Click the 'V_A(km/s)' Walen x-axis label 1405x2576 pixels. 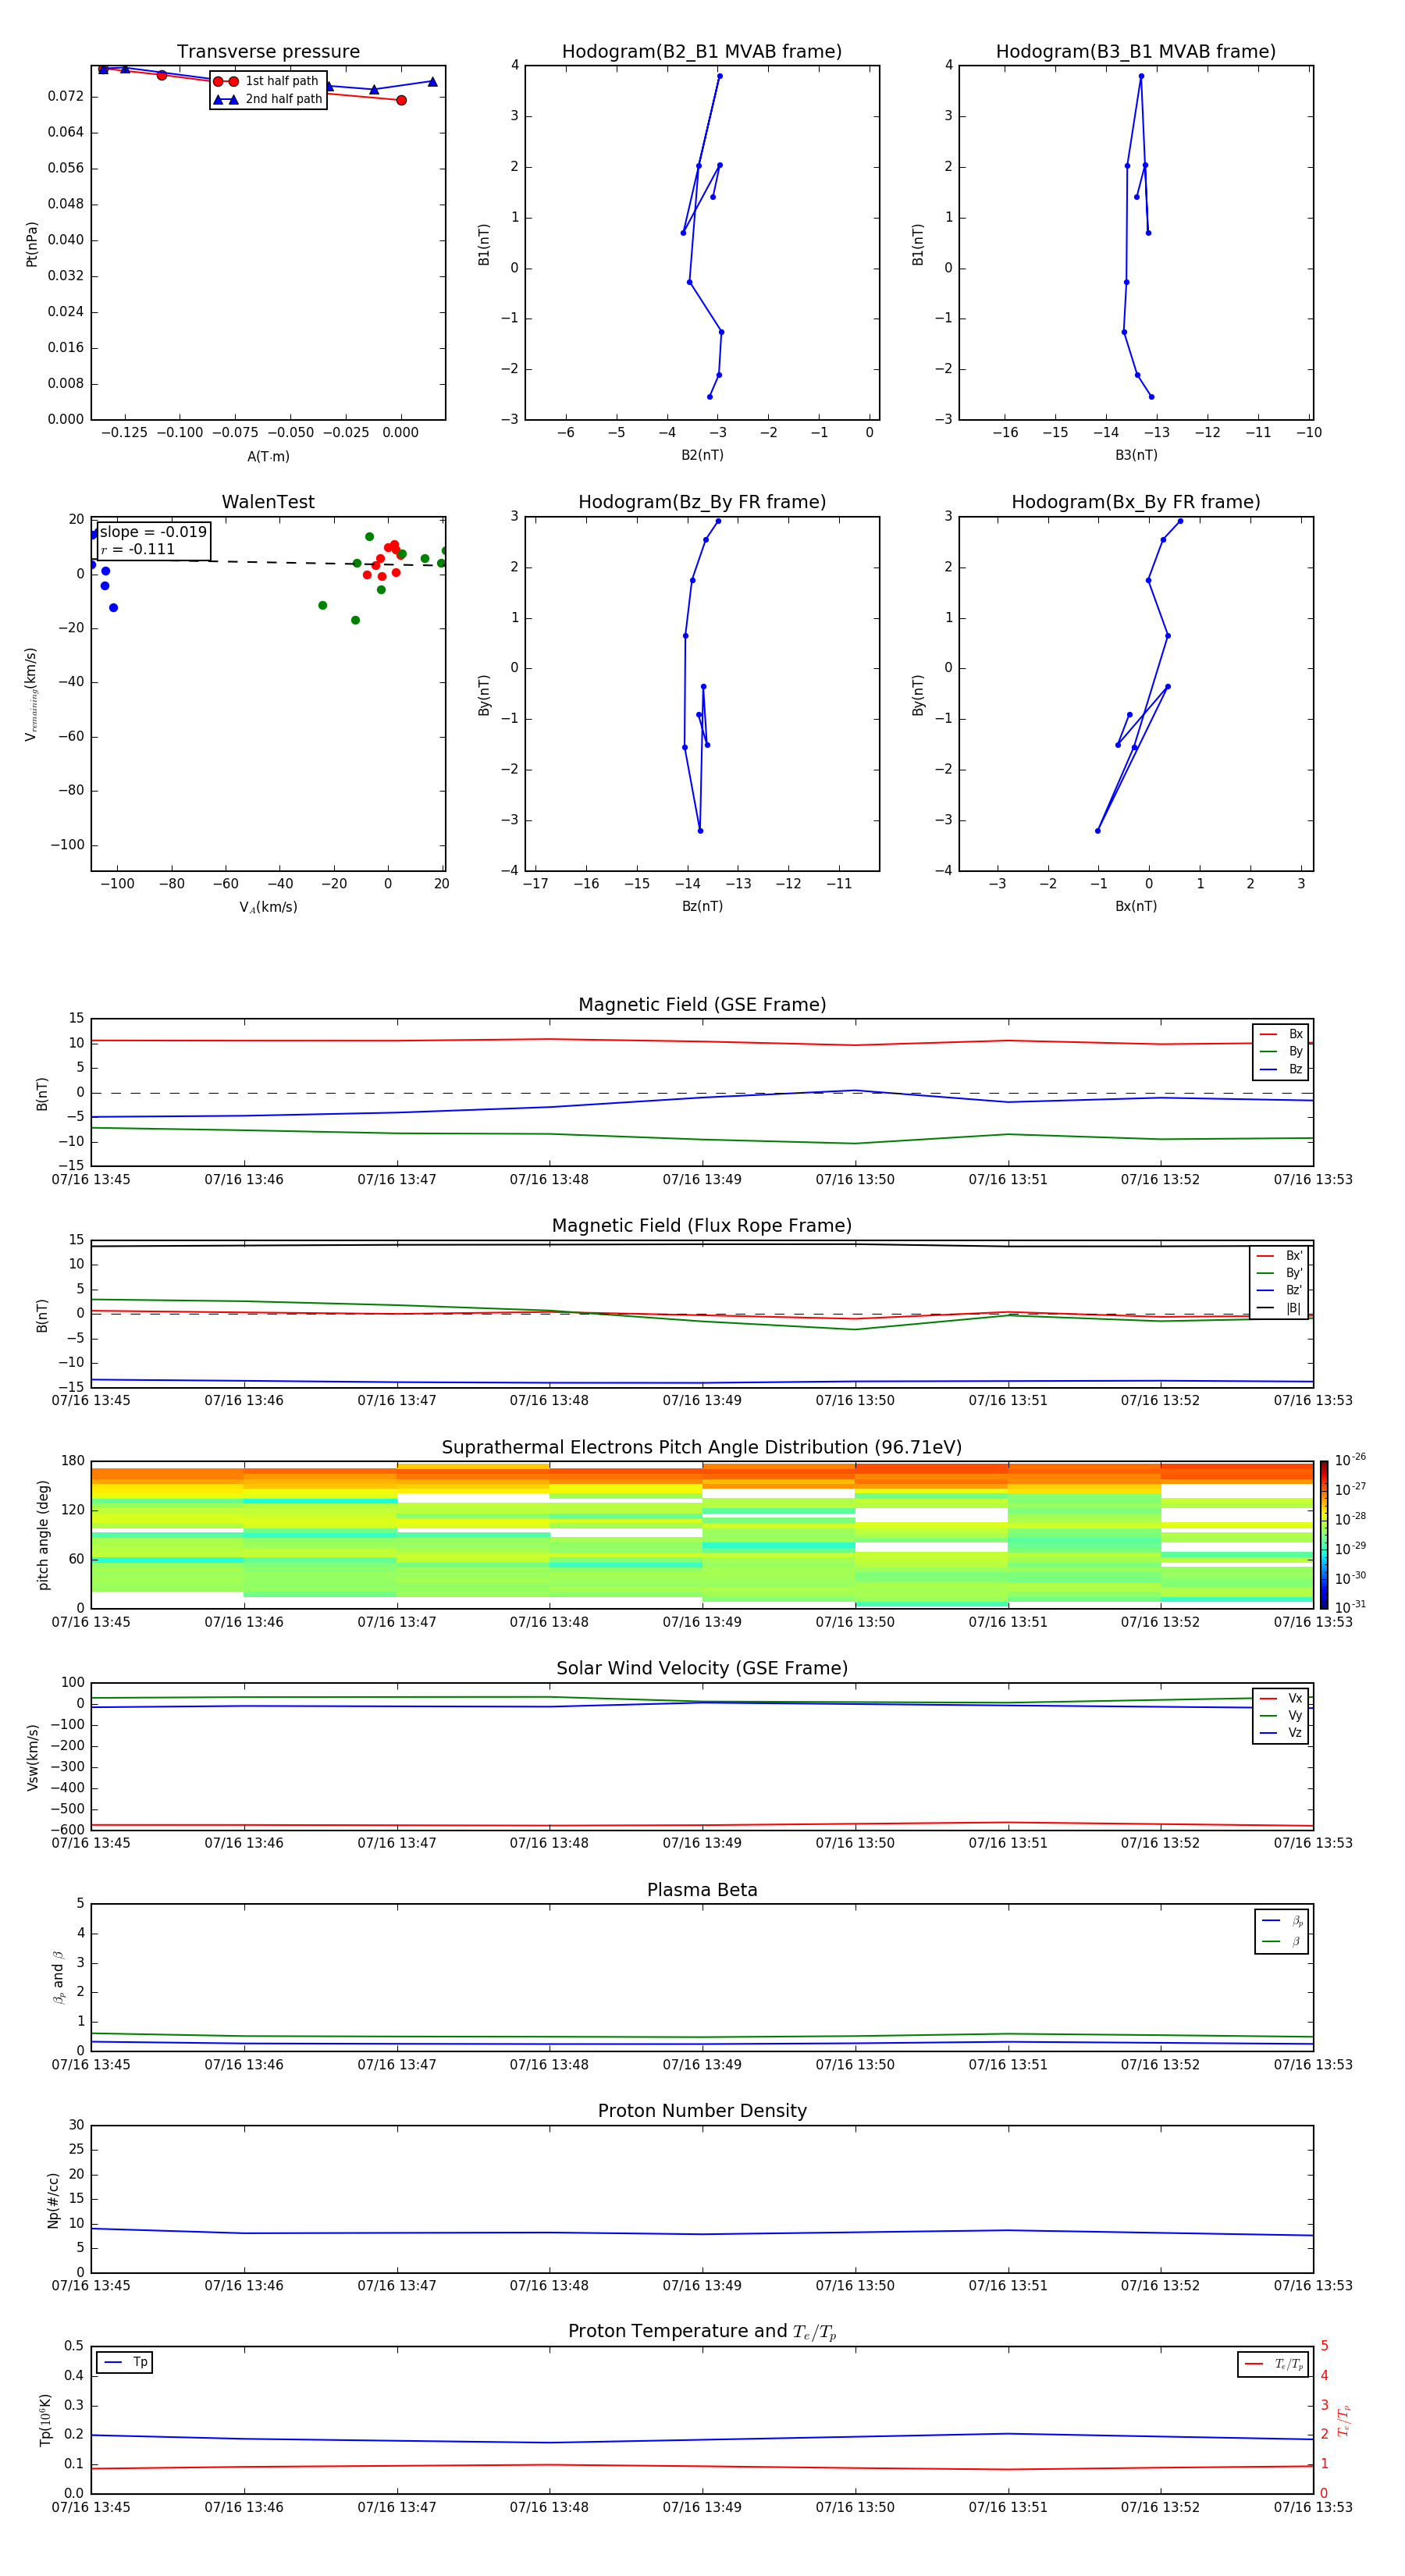pos(268,907)
